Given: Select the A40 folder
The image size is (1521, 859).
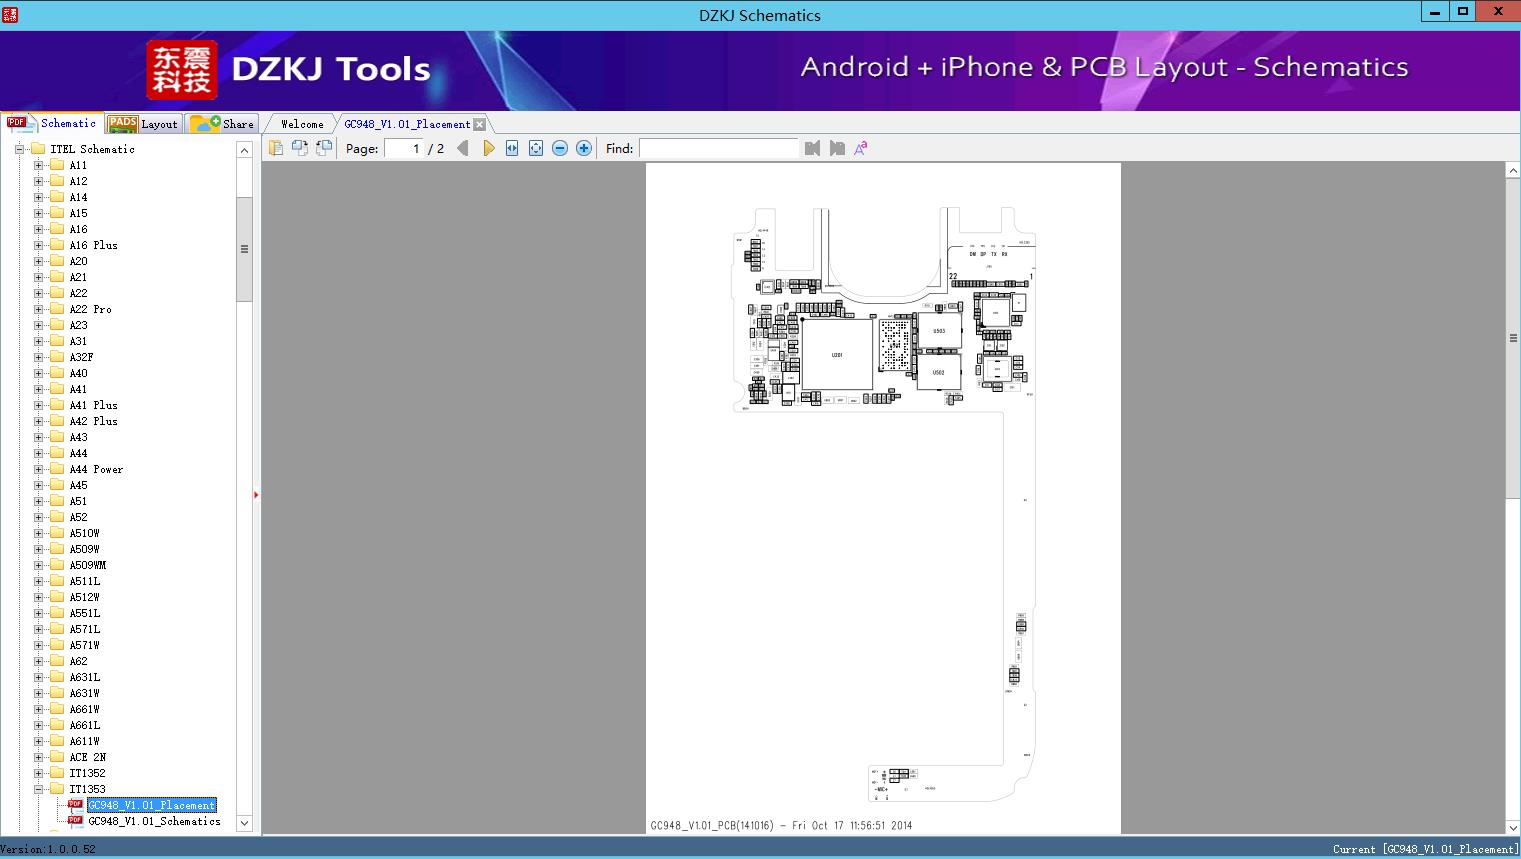Looking at the screenshot, I should pos(78,373).
